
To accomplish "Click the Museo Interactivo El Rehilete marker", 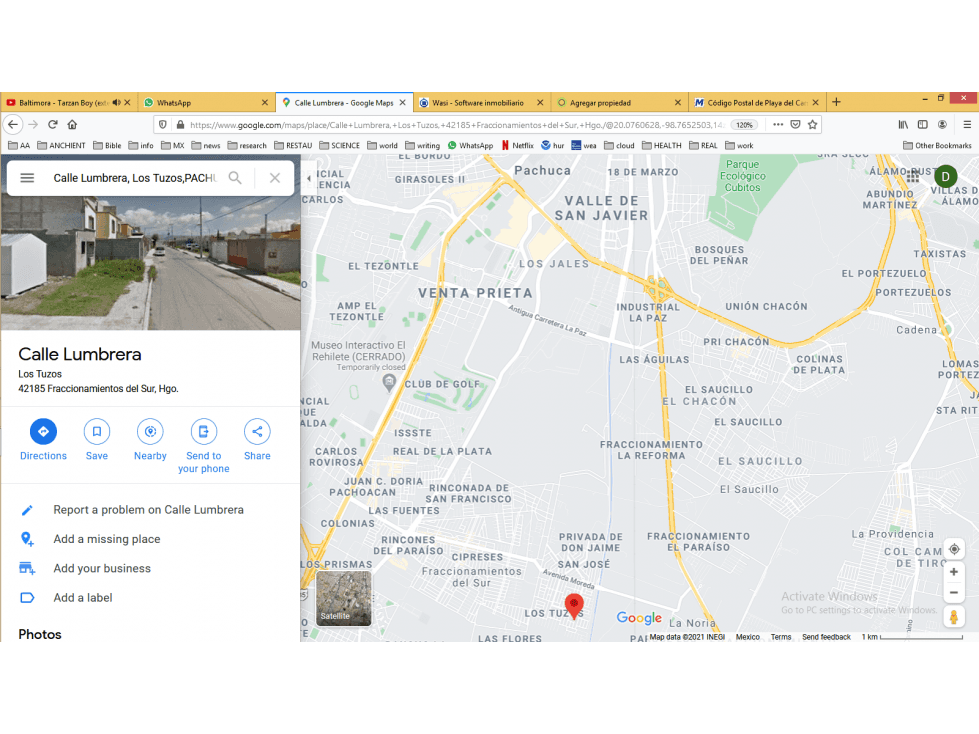I will (x=389, y=382).
